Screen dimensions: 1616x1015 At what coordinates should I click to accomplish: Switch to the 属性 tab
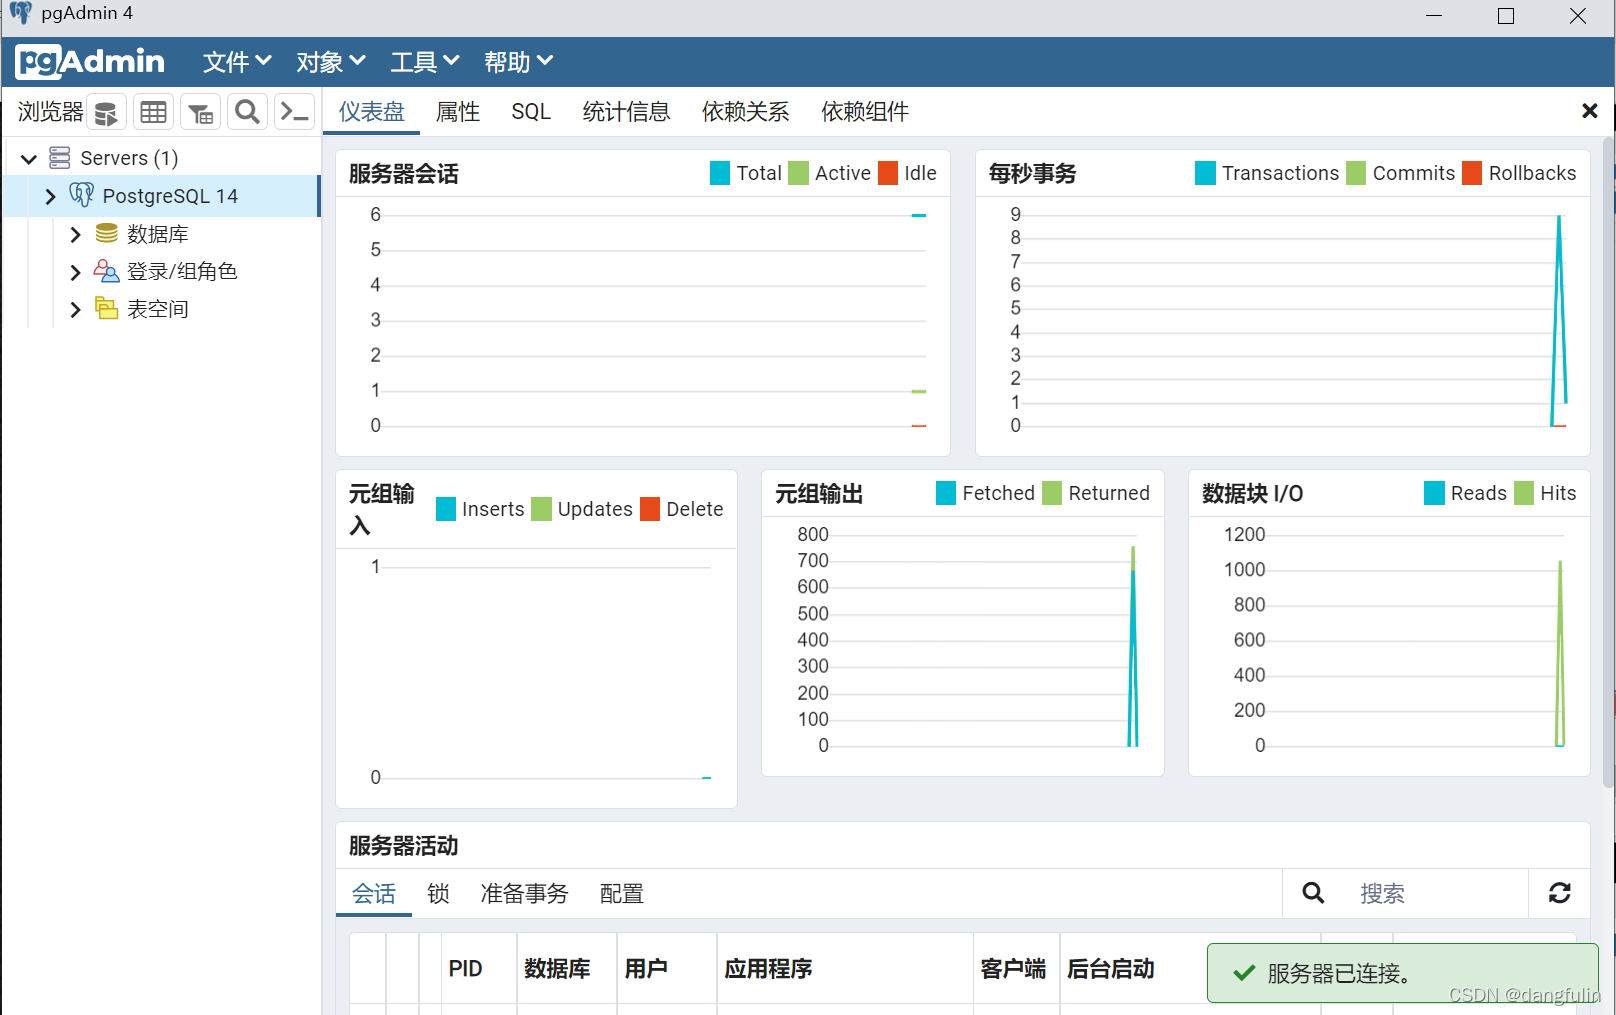(458, 112)
